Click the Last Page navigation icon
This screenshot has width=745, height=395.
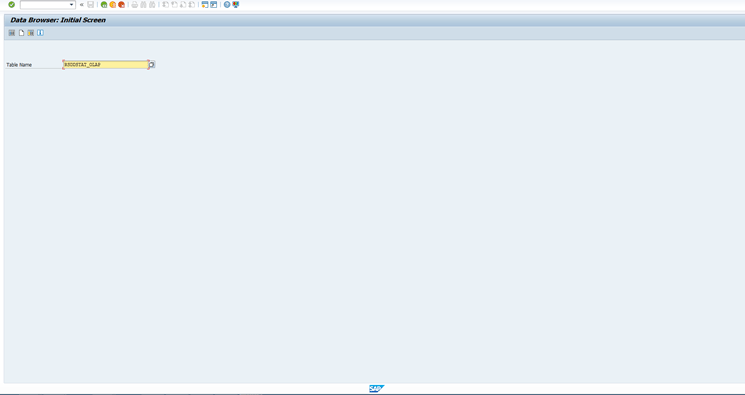click(191, 5)
